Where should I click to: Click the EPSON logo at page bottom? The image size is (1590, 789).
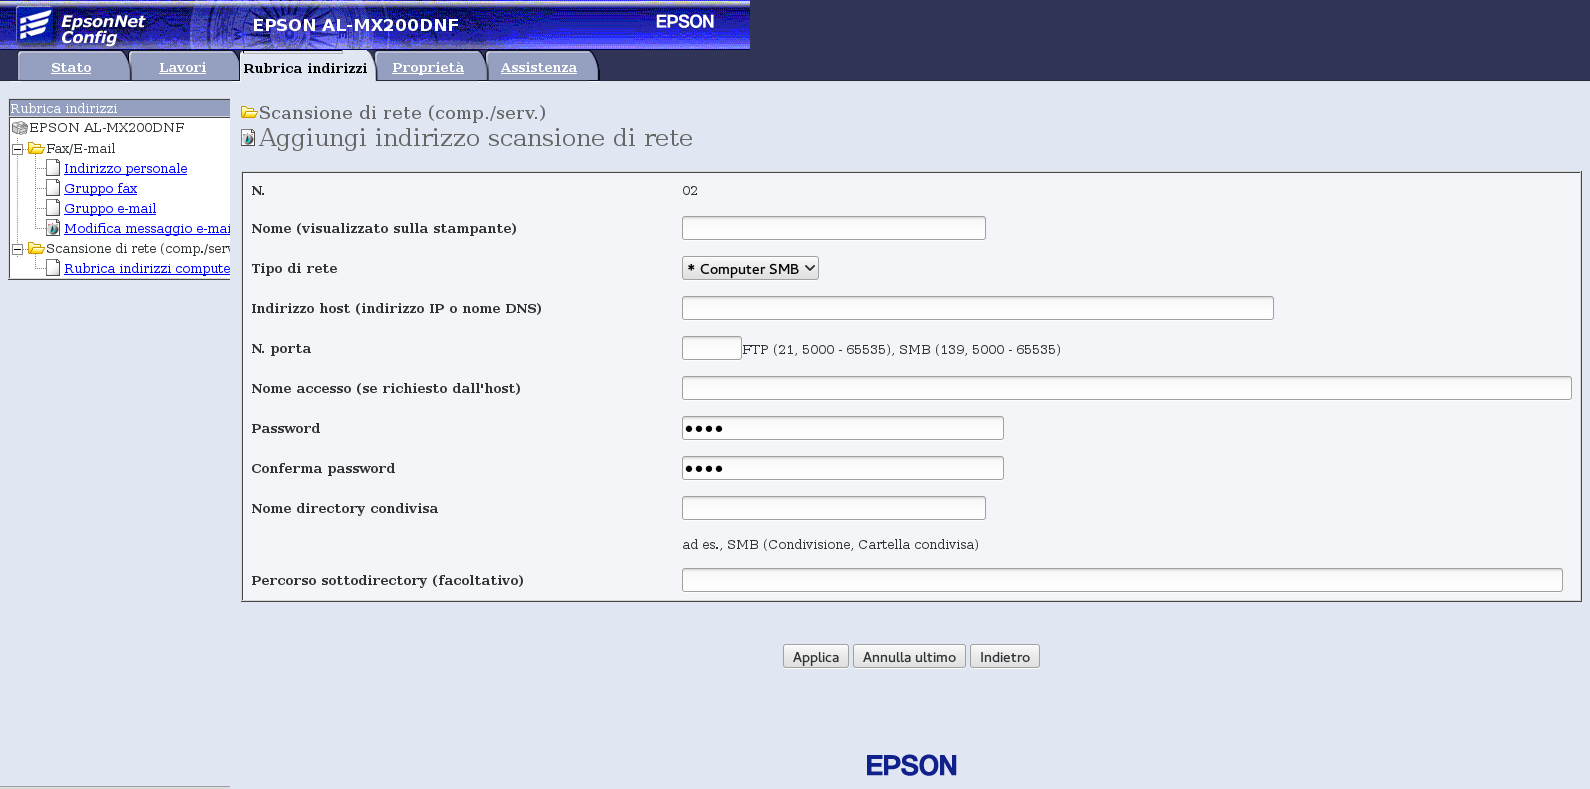(x=911, y=765)
